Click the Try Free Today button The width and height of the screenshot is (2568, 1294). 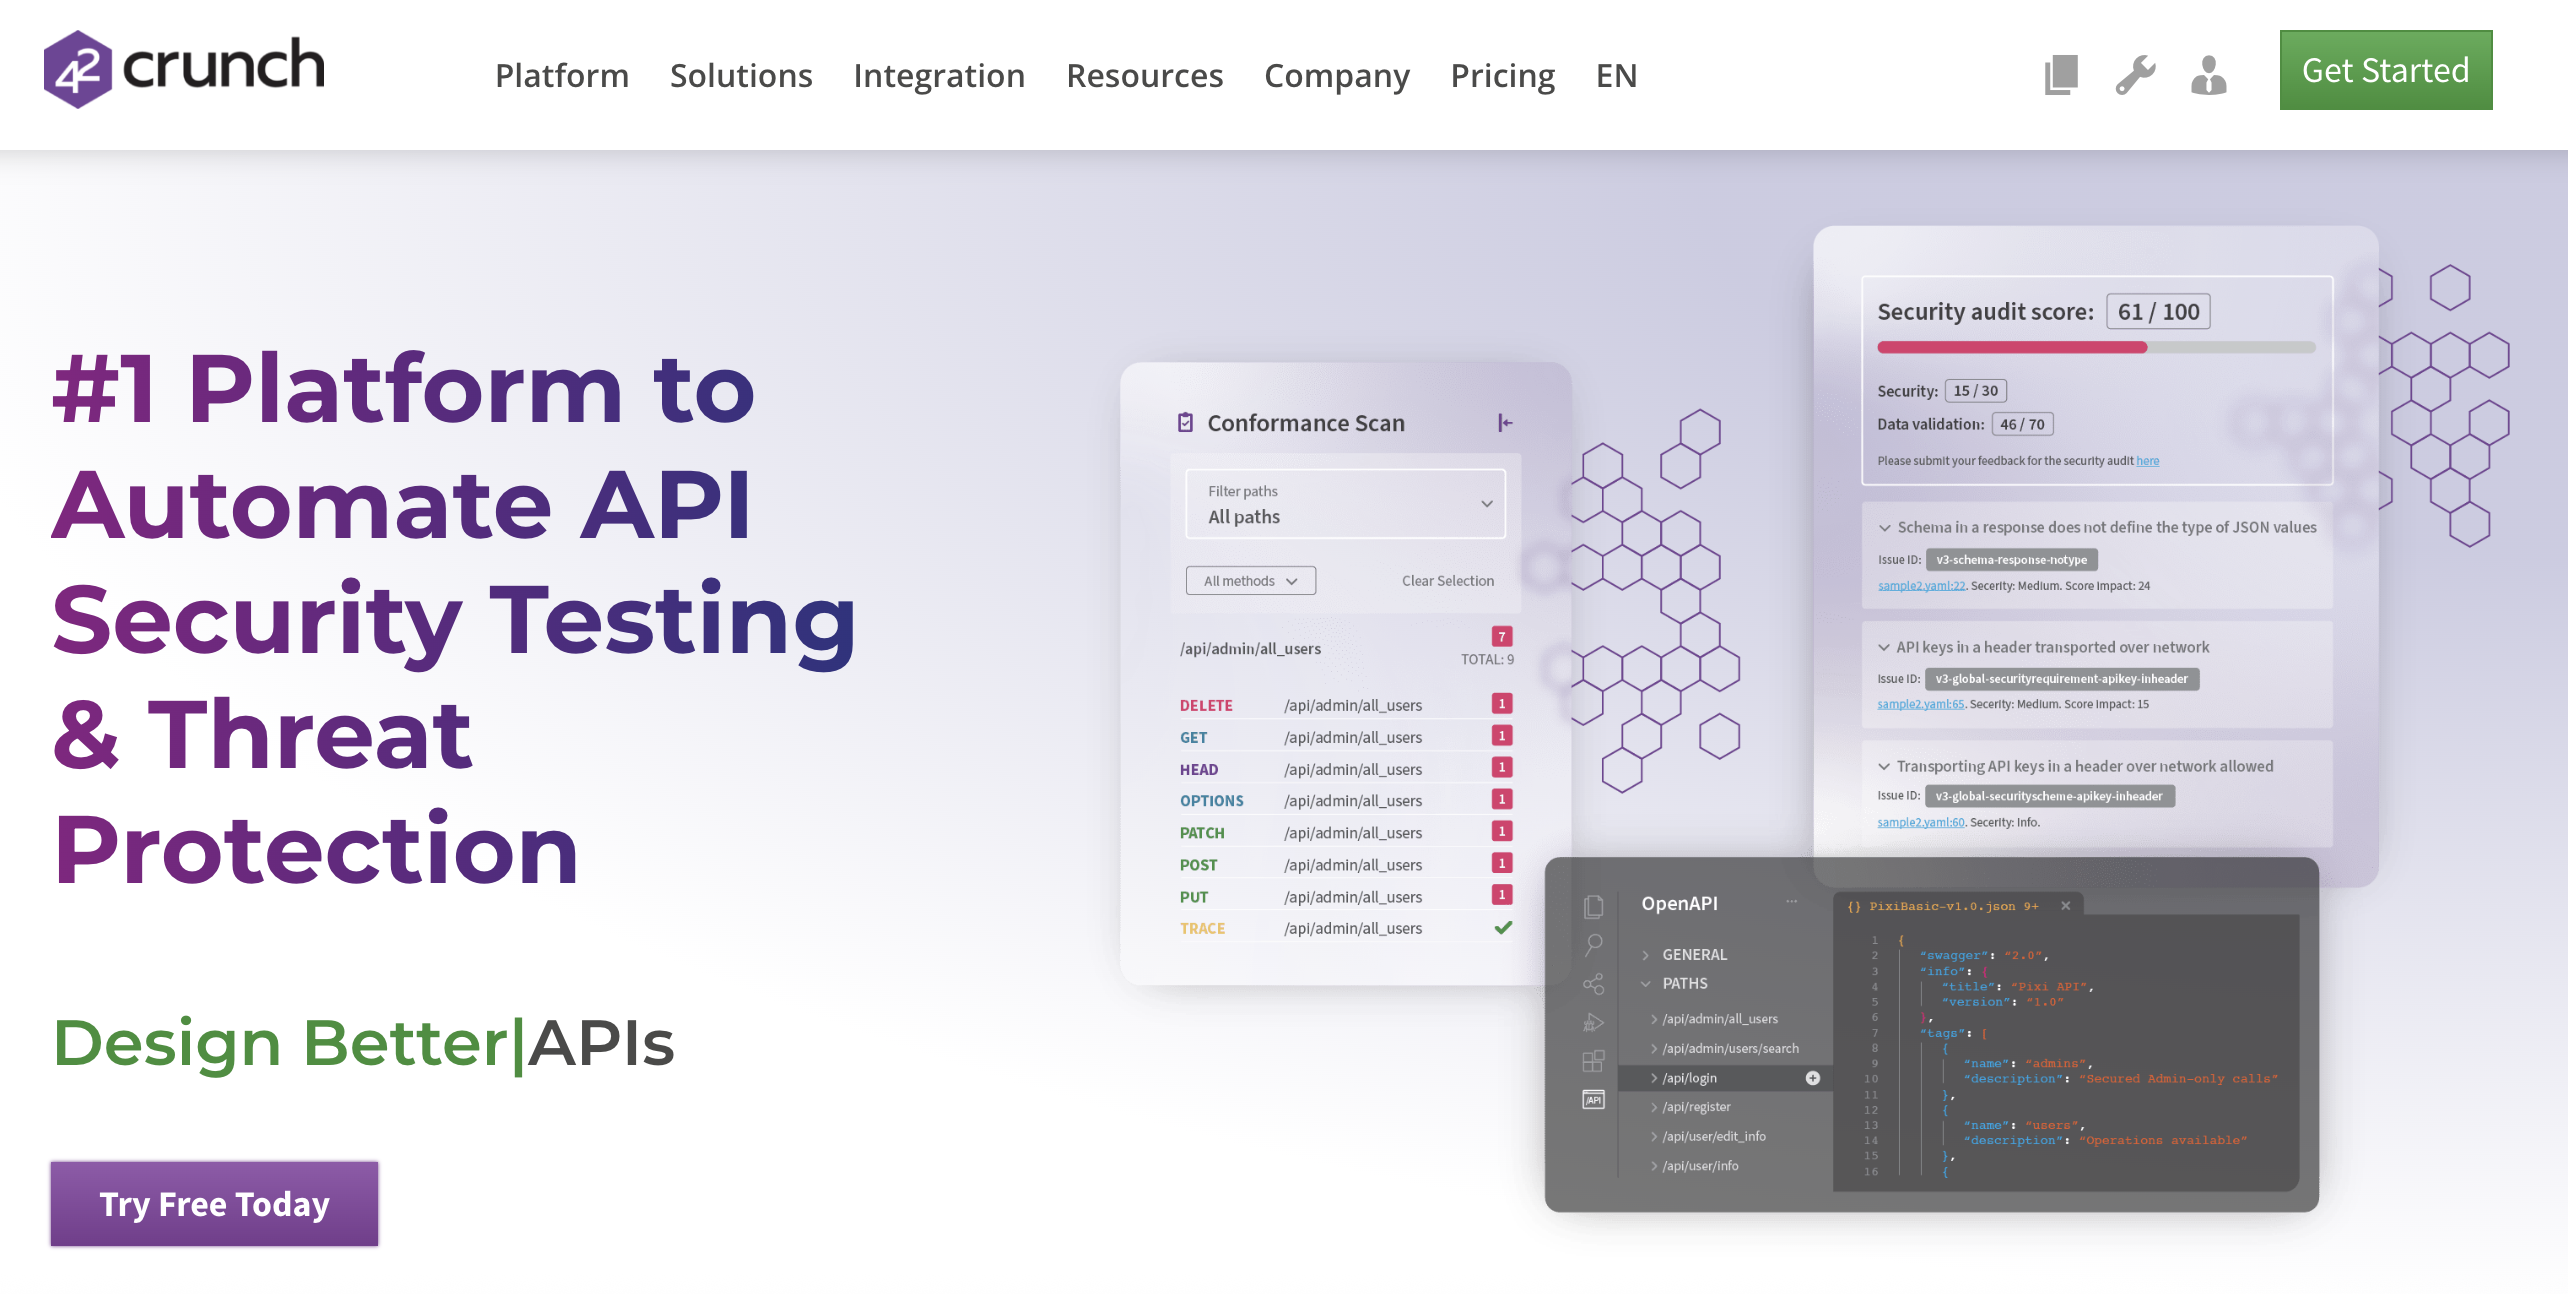[214, 1204]
